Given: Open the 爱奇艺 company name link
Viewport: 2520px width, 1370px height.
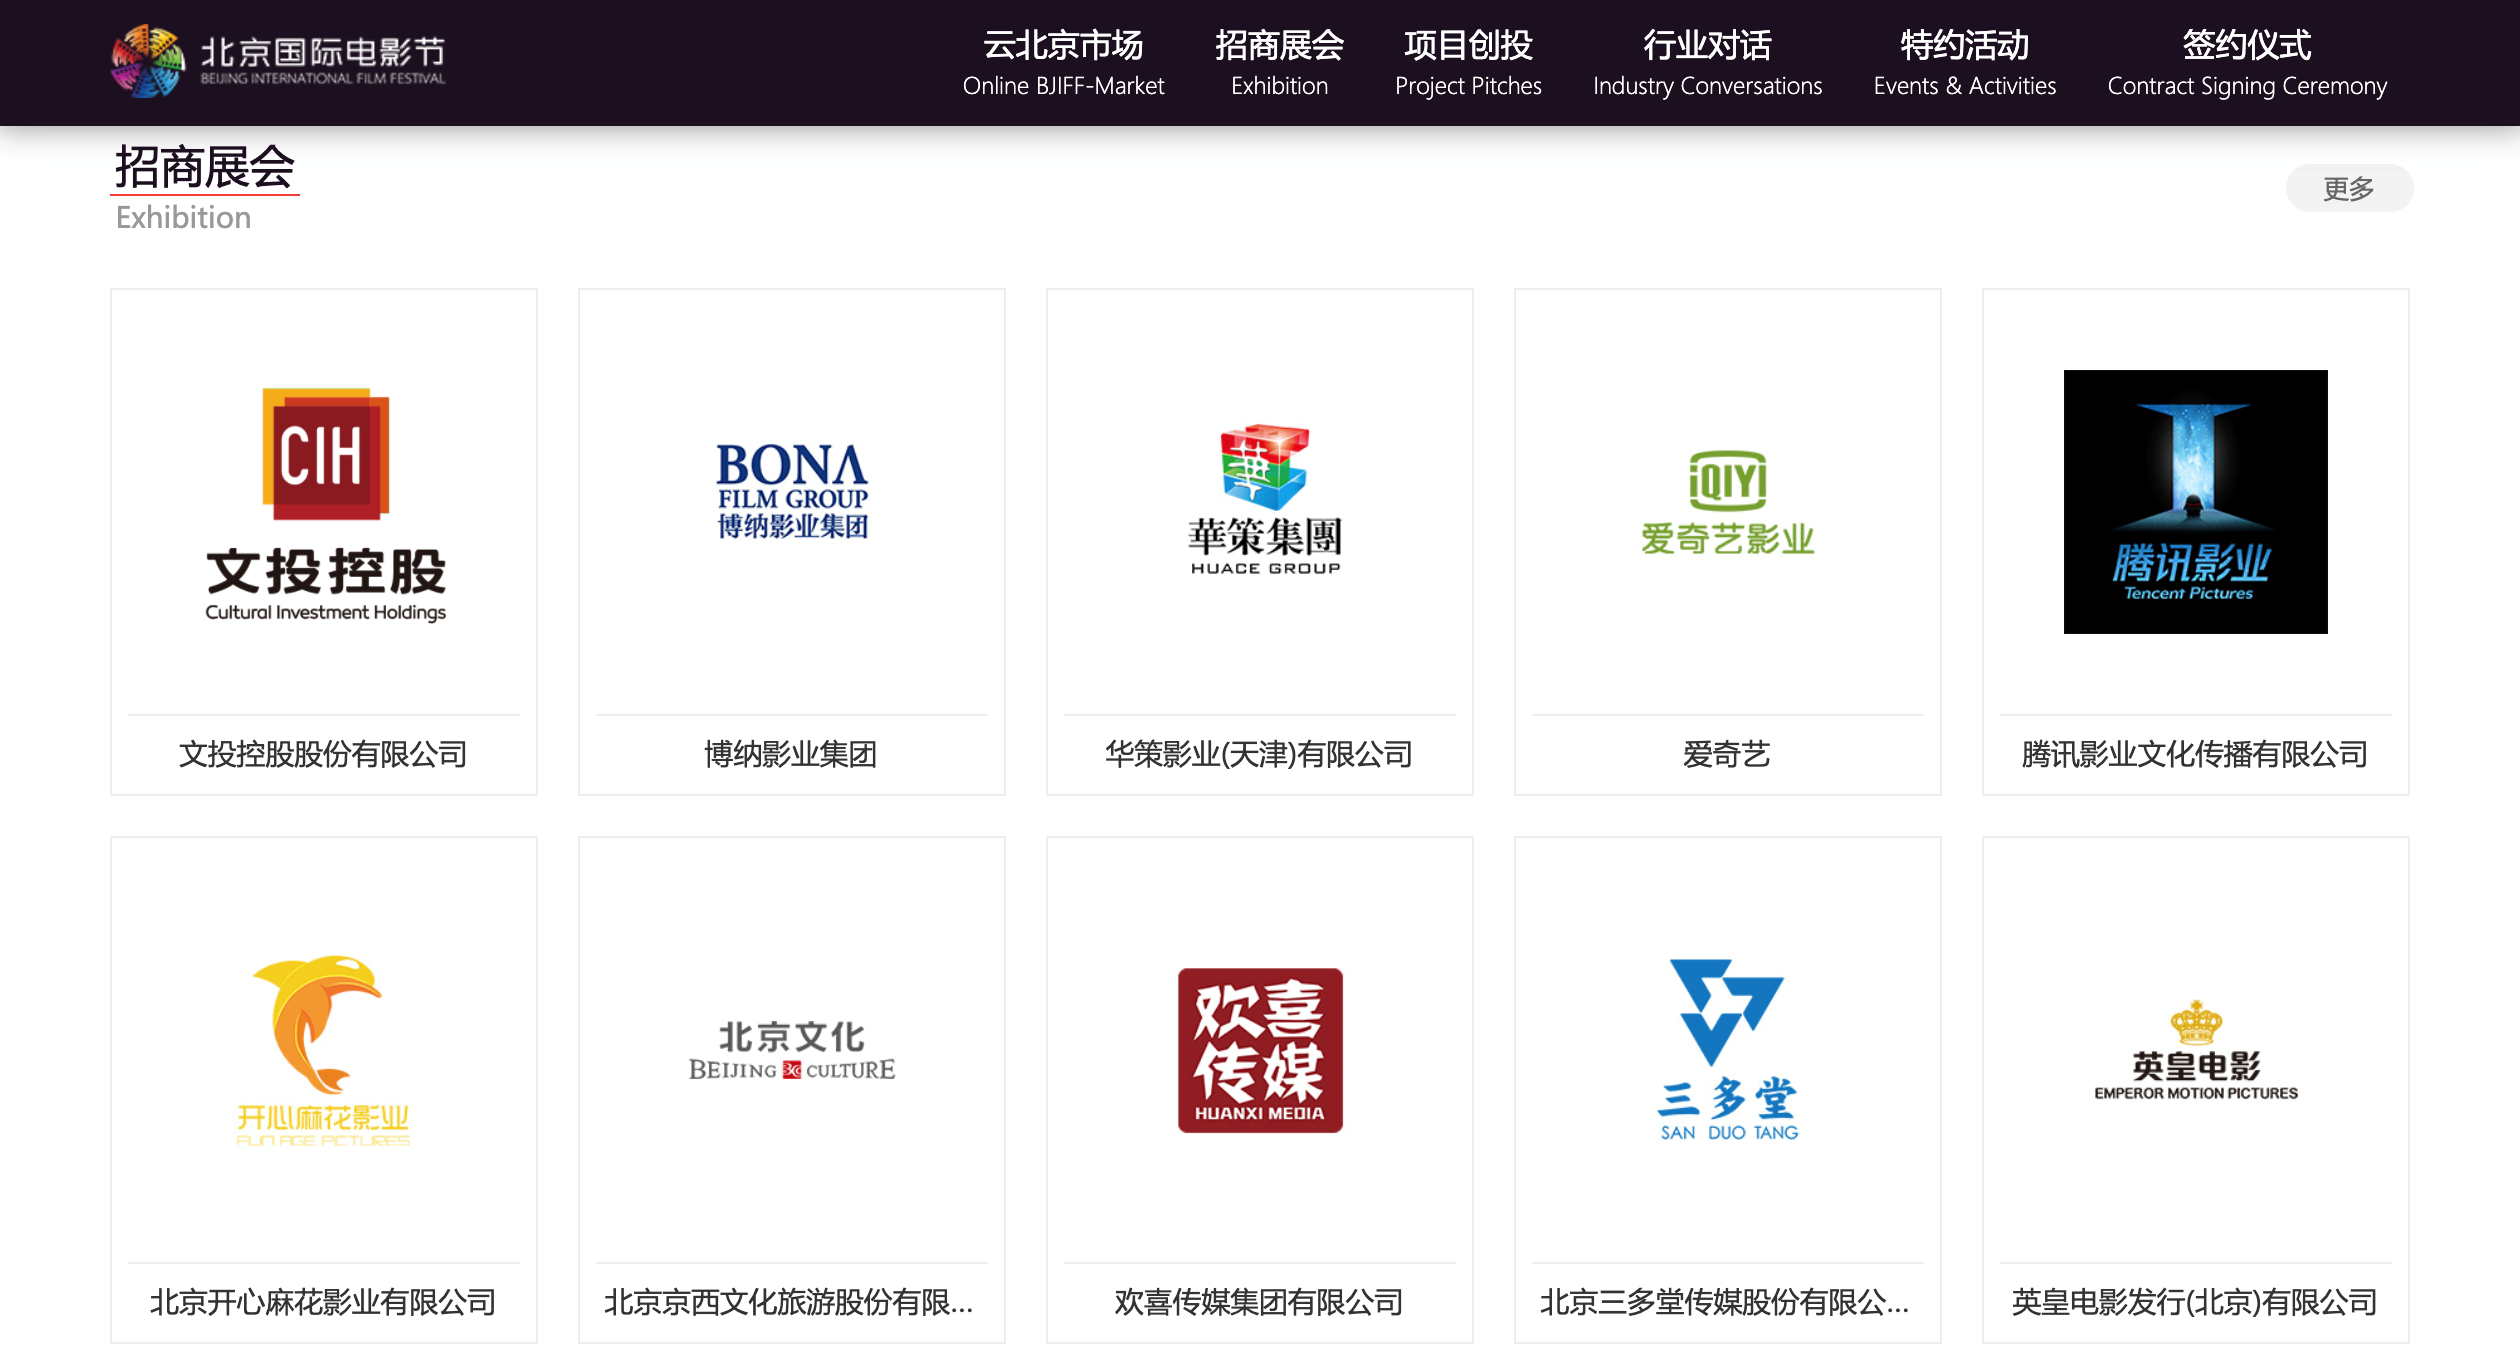Looking at the screenshot, I should 1727,754.
